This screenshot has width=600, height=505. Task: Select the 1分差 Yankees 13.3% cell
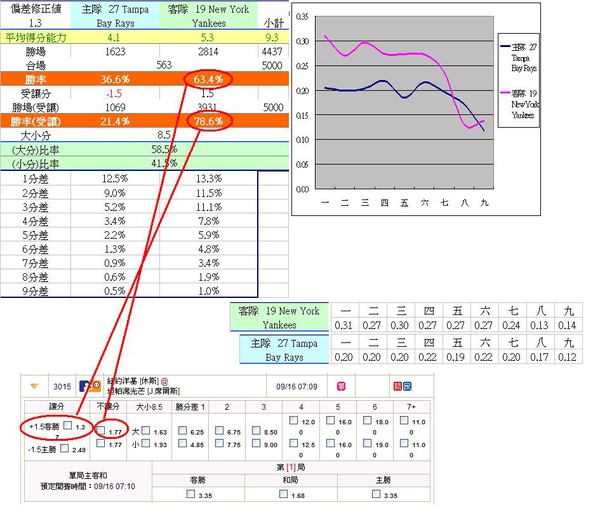click(209, 179)
